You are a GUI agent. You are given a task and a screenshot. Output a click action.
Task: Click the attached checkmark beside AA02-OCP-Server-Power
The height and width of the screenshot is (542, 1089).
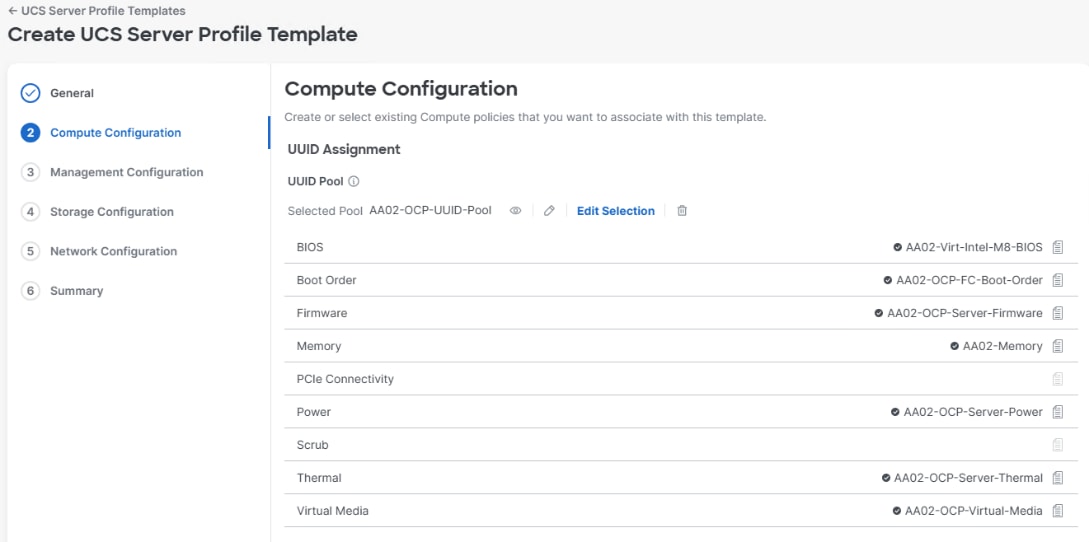(x=895, y=412)
